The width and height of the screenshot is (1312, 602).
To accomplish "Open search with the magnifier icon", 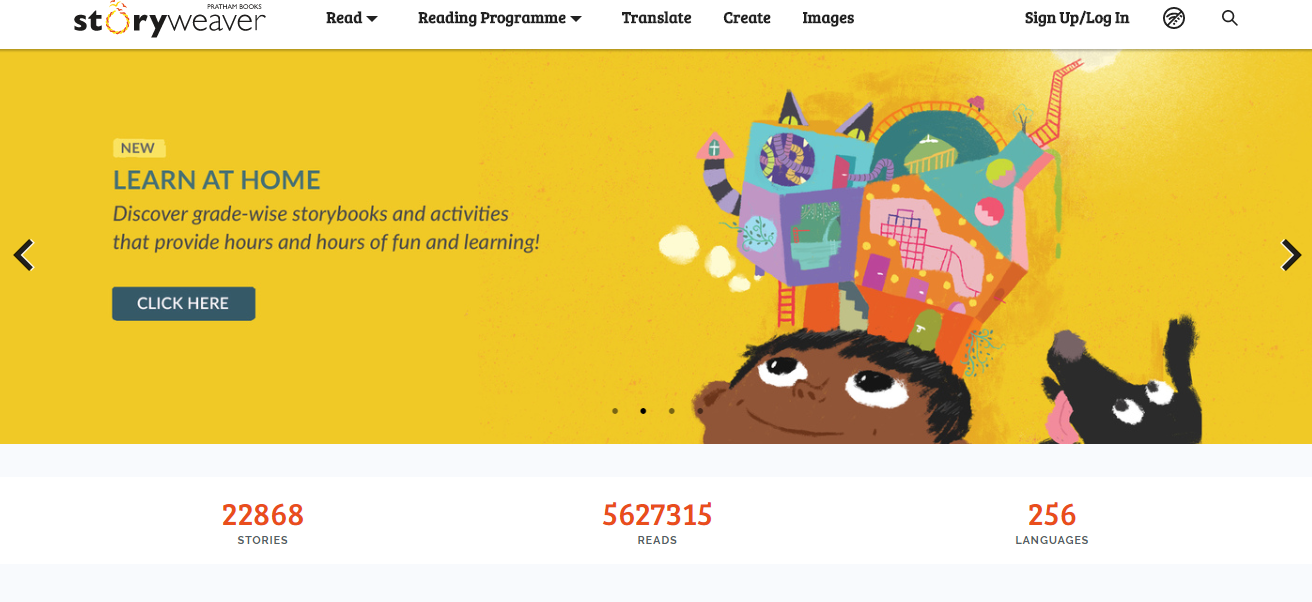I will point(1230,18).
